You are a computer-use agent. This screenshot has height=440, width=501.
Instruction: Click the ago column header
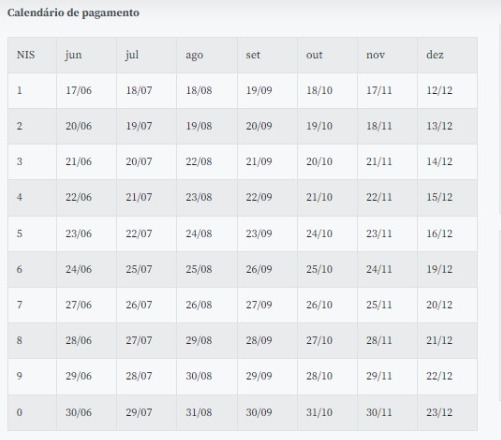pos(207,55)
